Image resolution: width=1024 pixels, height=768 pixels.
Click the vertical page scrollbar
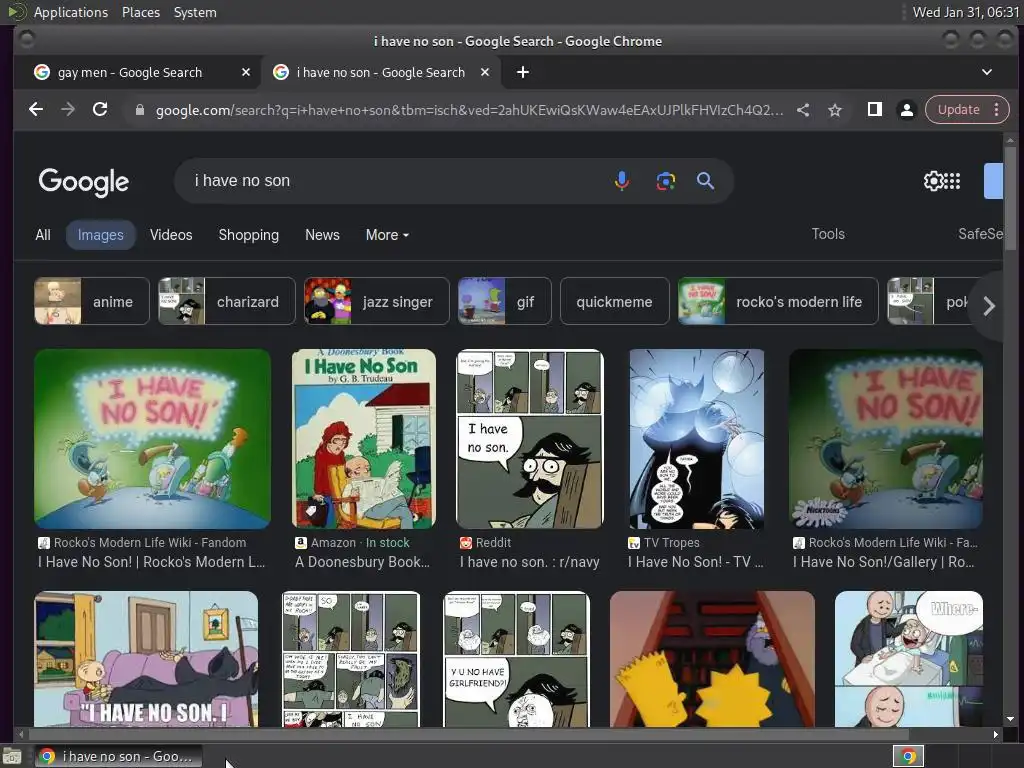[1010, 198]
